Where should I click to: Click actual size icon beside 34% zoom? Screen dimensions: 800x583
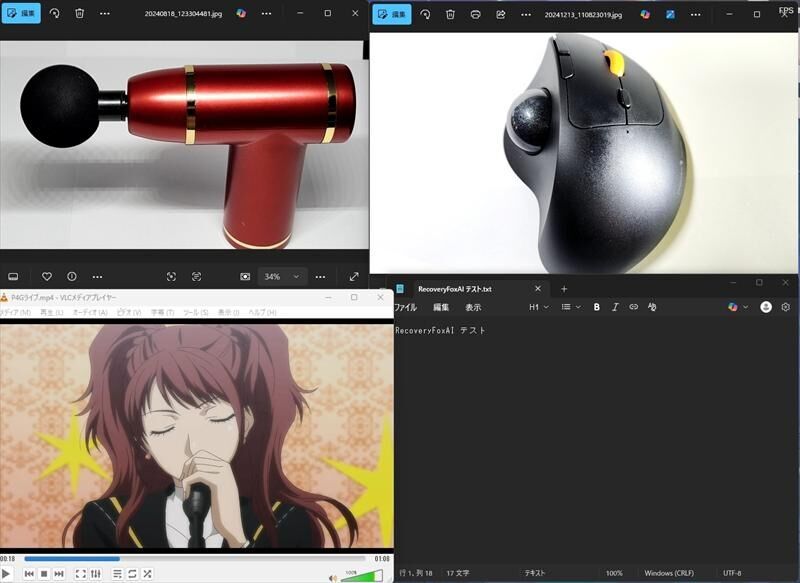245,276
